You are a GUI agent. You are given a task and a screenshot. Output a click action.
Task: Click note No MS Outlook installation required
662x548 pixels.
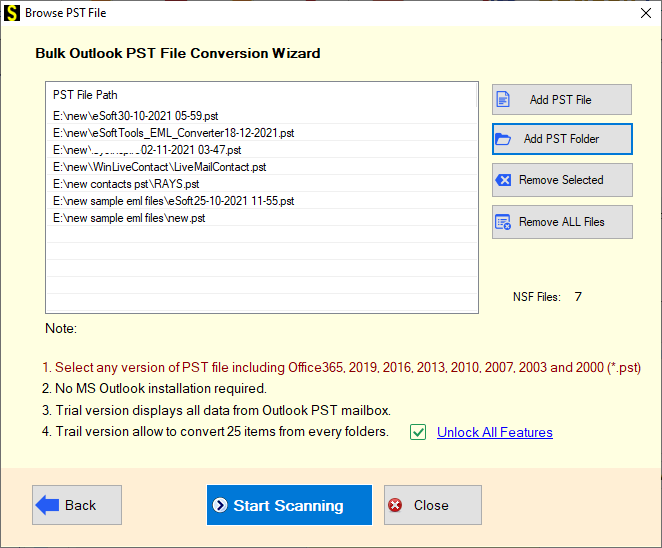point(154,388)
